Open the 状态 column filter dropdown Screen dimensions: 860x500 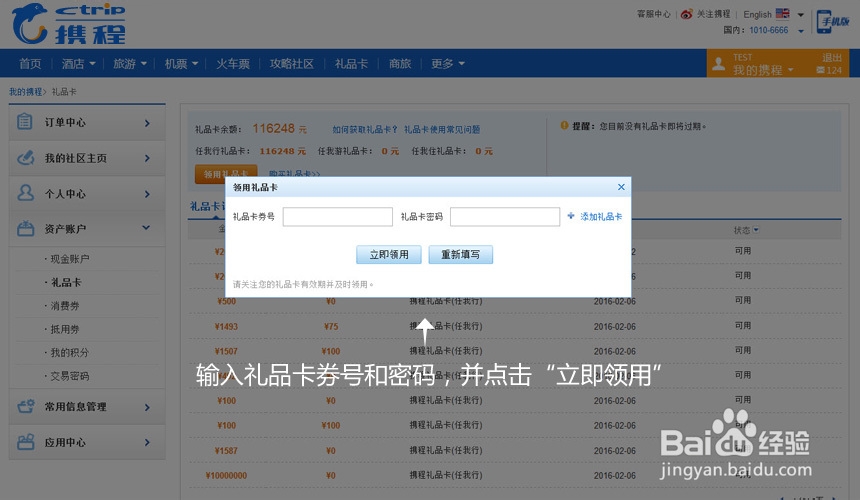(x=756, y=230)
